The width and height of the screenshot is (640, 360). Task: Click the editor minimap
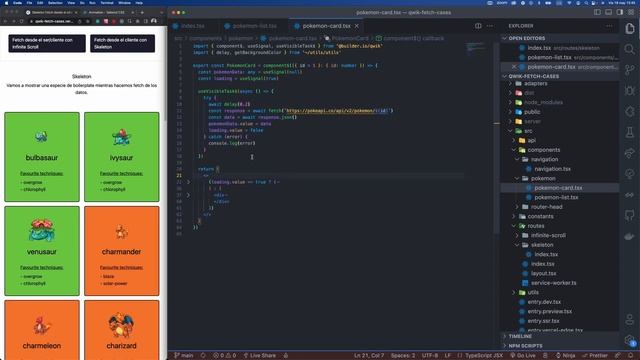(x=476, y=48)
